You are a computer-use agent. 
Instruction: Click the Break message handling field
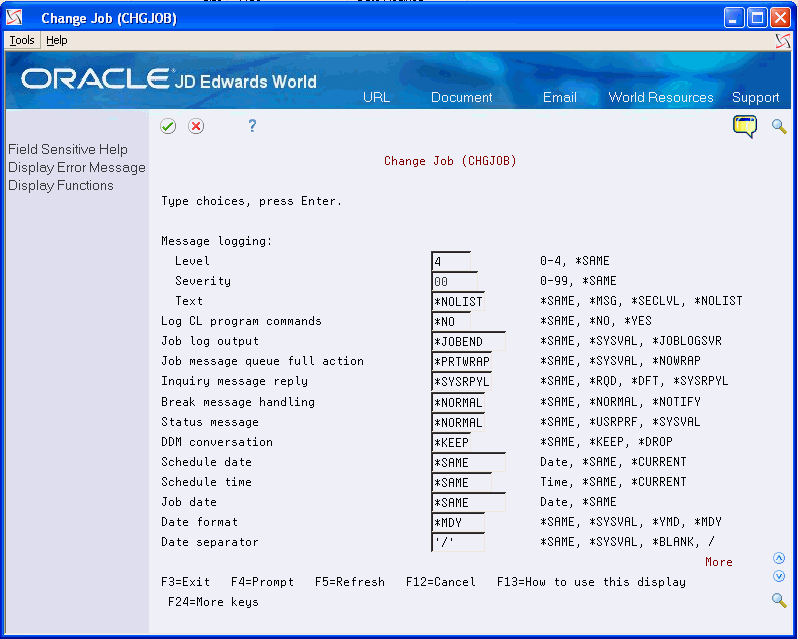(458, 402)
